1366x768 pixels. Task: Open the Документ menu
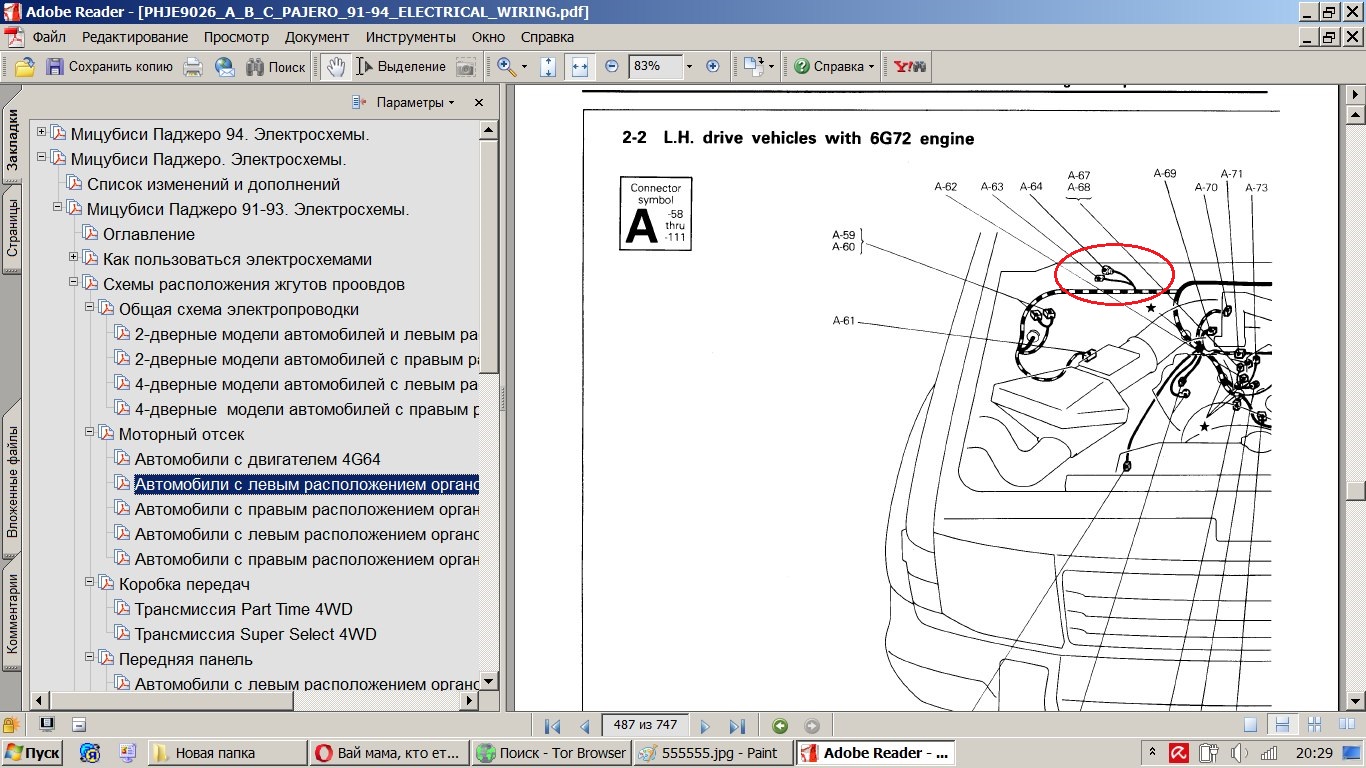[x=317, y=37]
